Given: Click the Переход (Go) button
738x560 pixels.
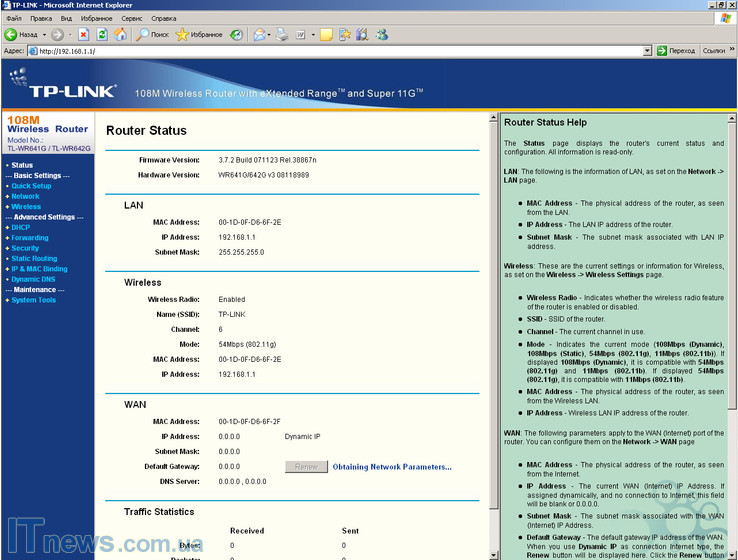Looking at the screenshot, I should pyautogui.click(x=676, y=50).
